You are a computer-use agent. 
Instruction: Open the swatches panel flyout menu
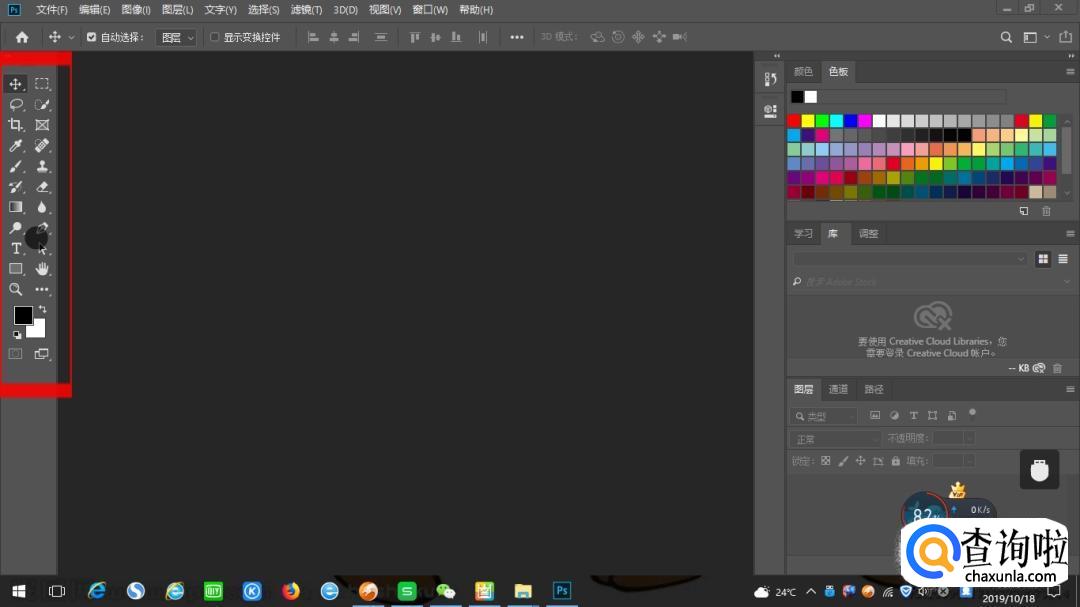[x=1070, y=72]
